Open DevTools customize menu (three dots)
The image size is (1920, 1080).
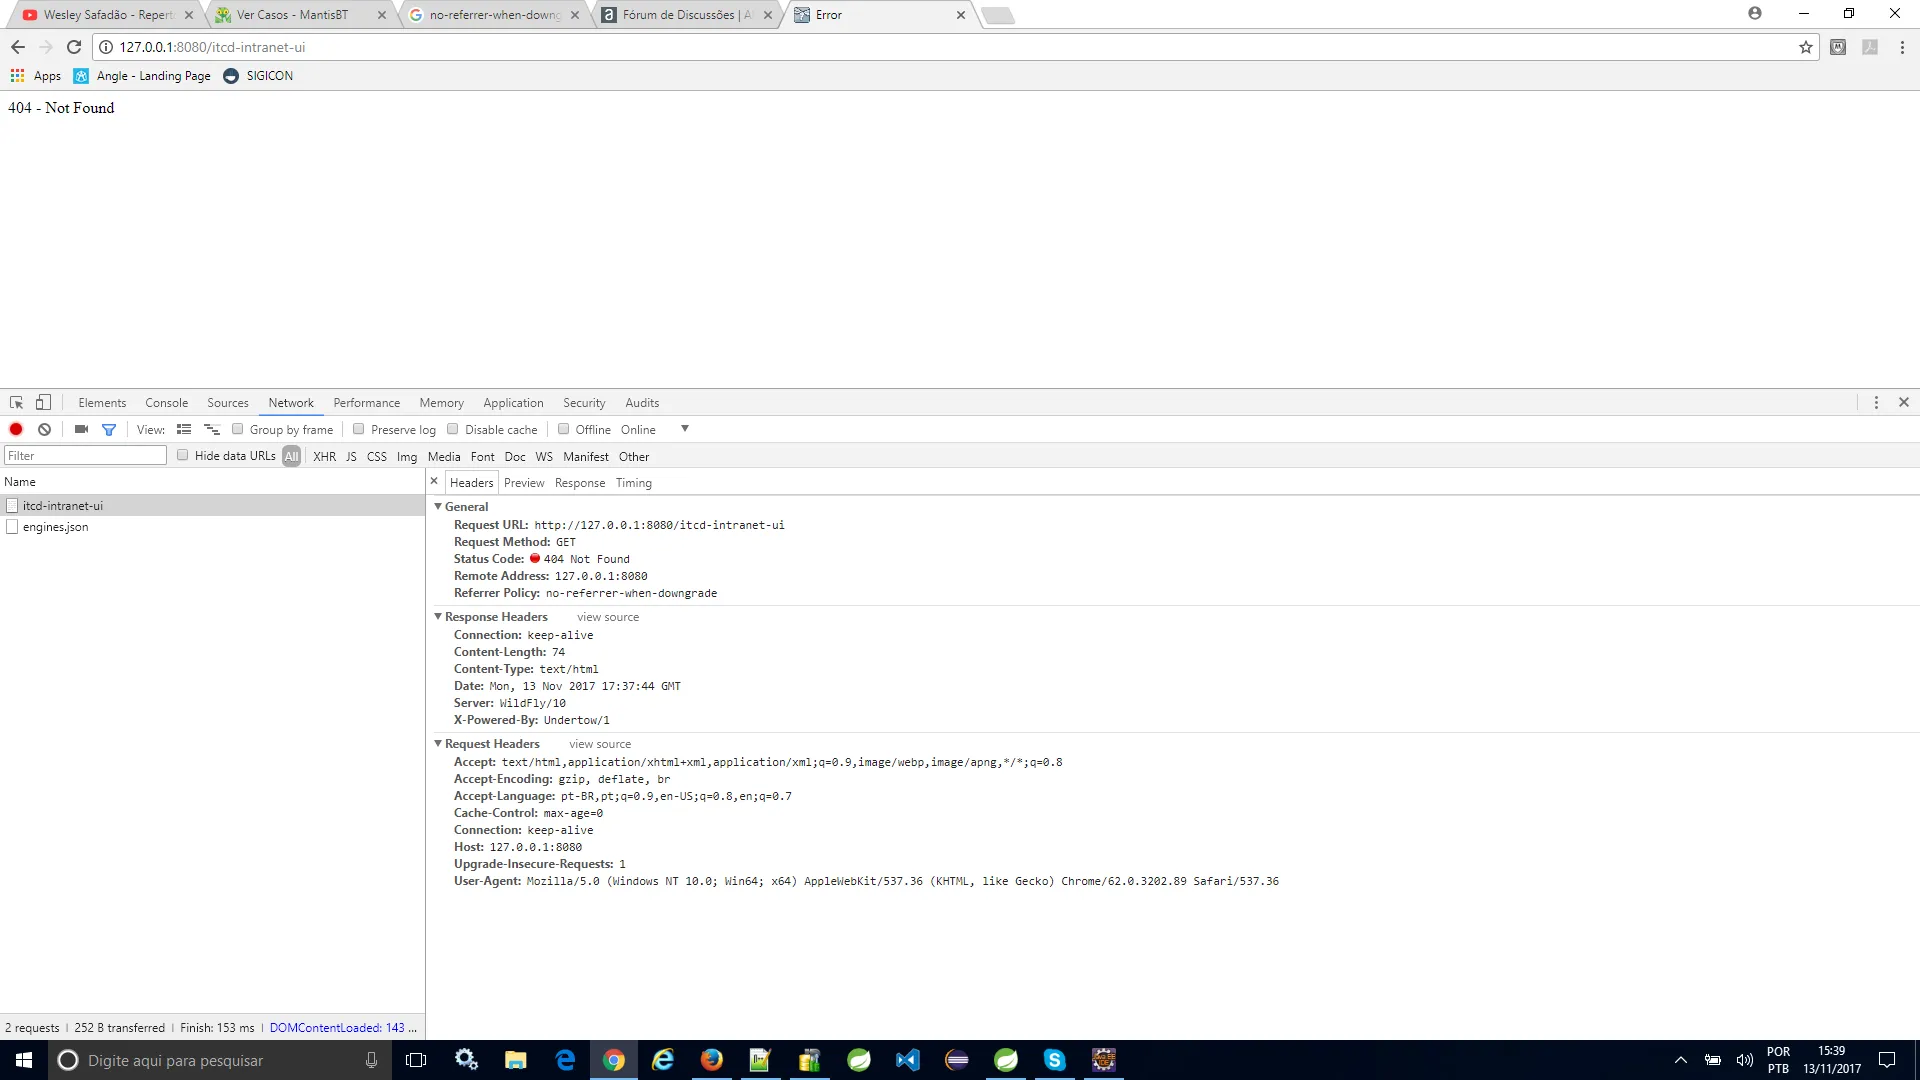(1876, 402)
